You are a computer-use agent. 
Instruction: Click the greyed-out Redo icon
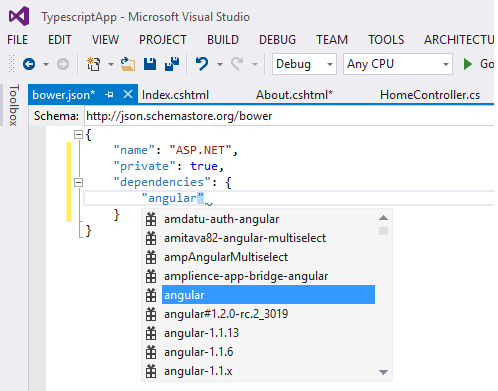click(237, 64)
